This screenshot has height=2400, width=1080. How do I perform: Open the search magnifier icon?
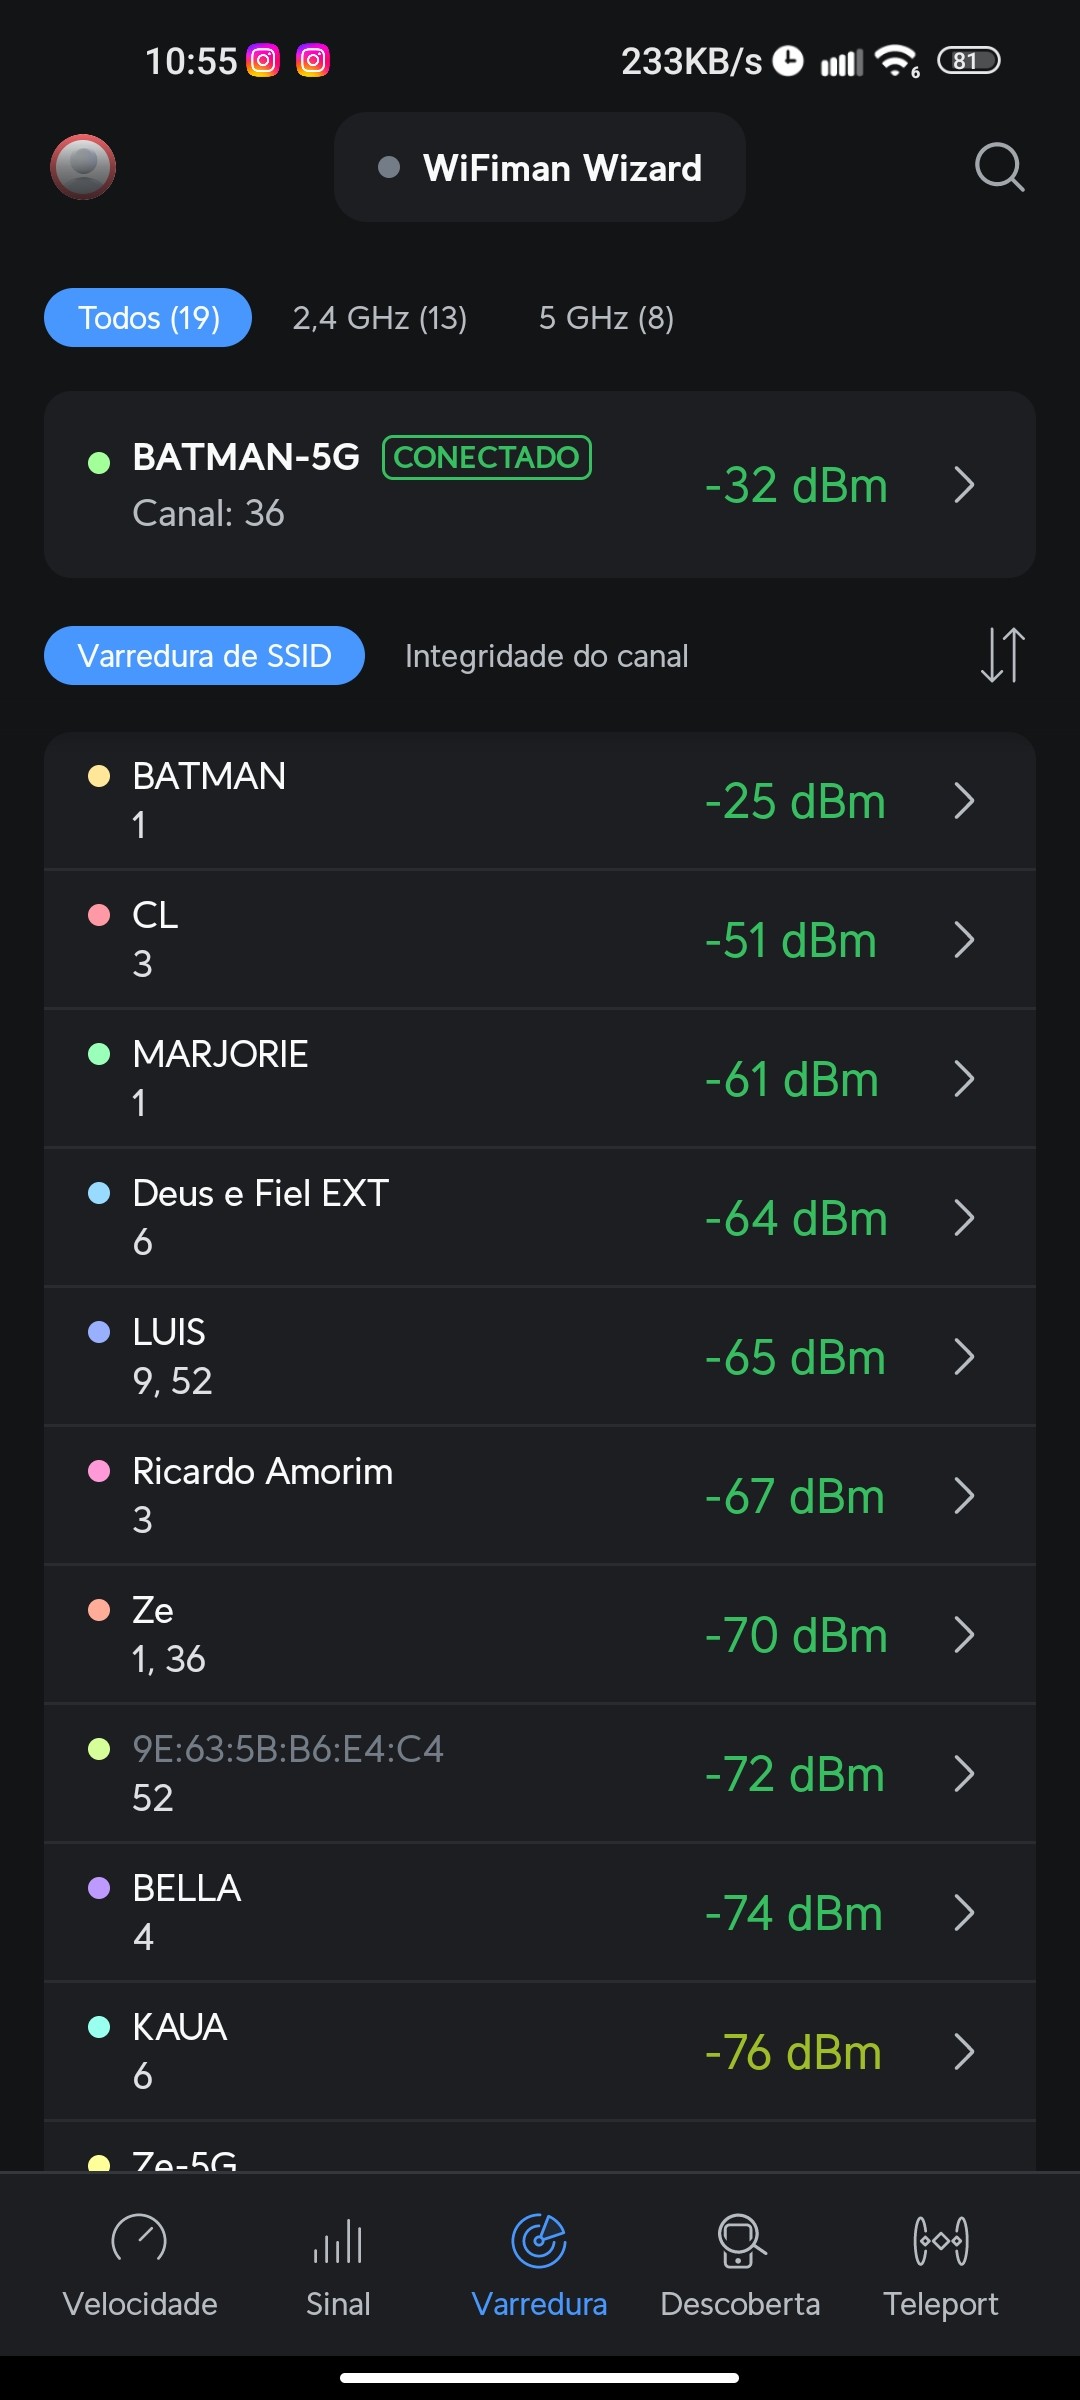tap(999, 167)
